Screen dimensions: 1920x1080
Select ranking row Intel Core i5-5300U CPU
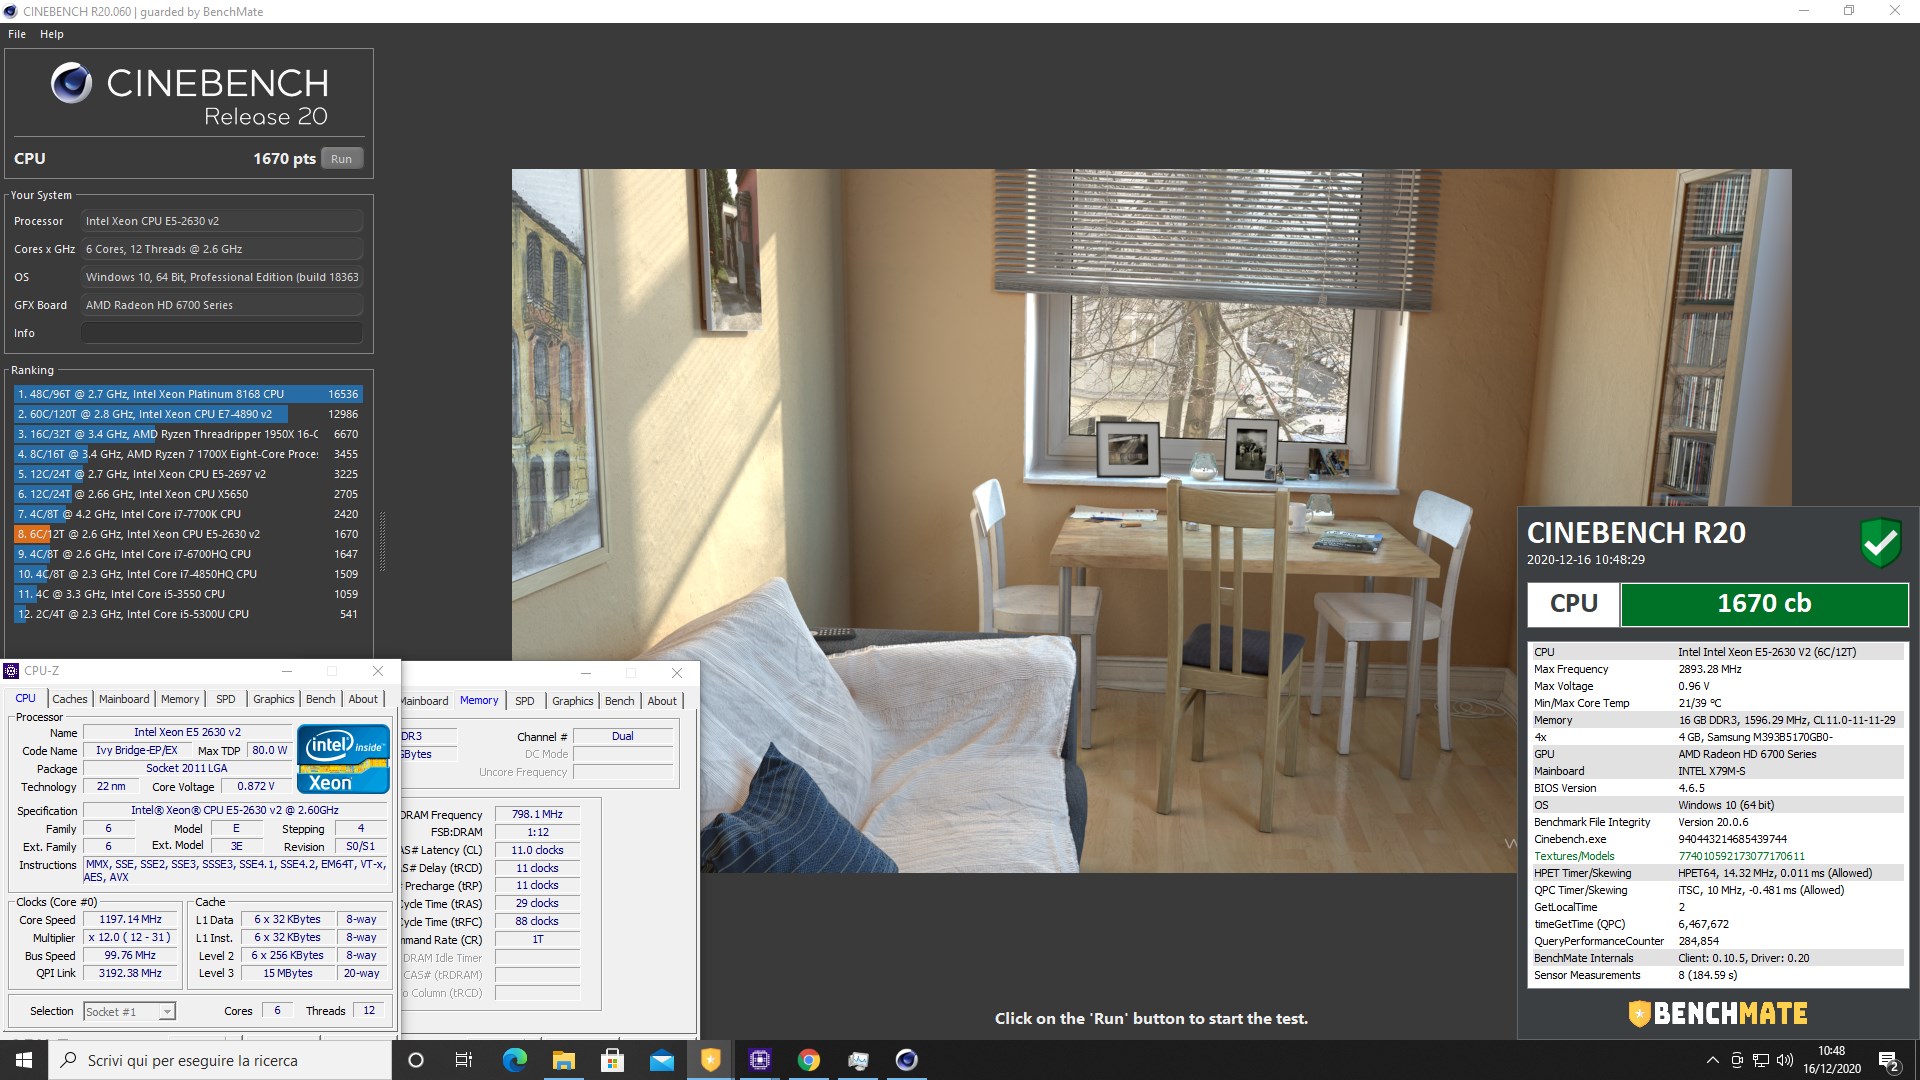tap(188, 614)
